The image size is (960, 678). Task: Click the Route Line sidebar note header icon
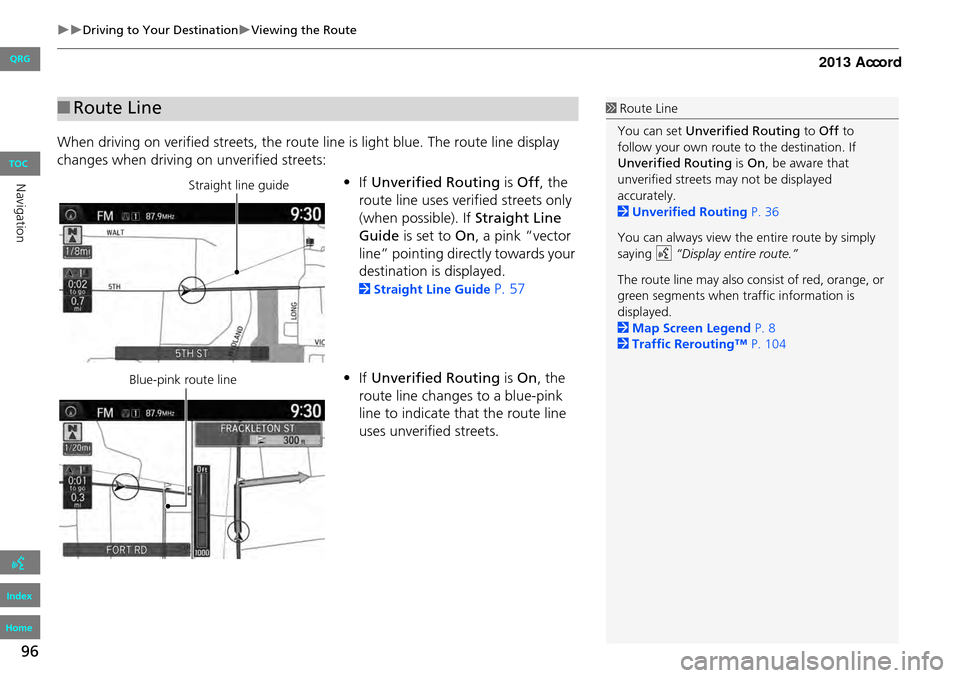coord(611,109)
